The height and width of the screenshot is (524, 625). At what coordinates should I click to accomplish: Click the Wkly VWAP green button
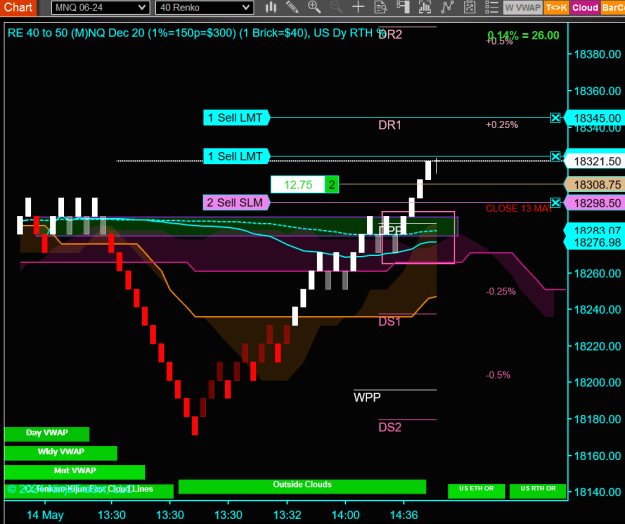point(61,453)
